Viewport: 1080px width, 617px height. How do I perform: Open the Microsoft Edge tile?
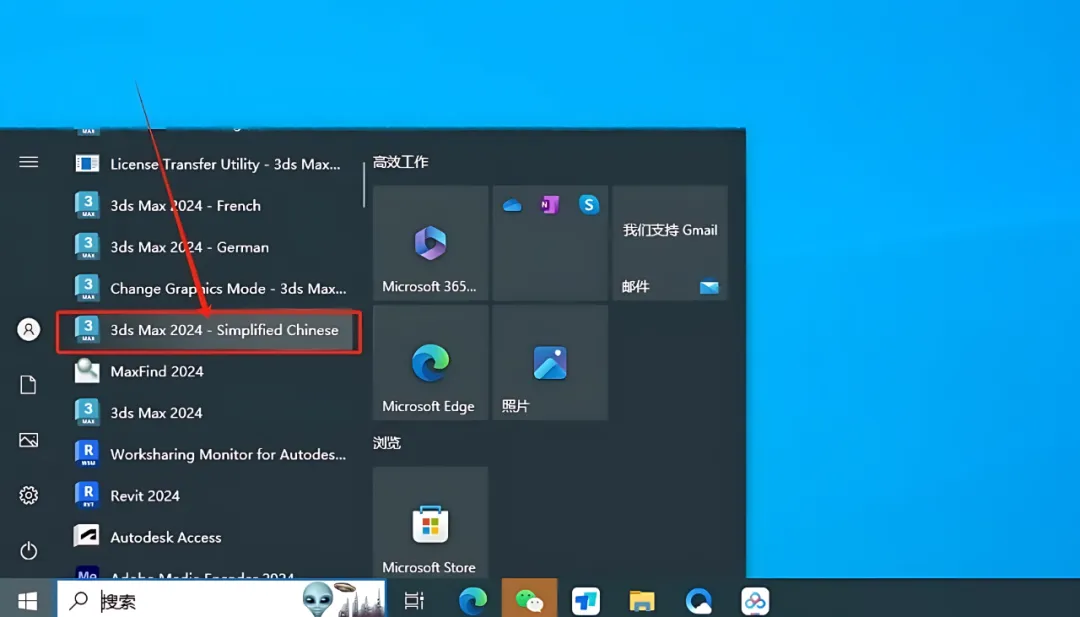coord(430,362)
